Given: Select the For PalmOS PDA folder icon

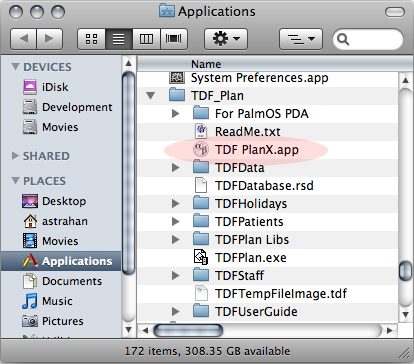Looking at the screenshot, I should pyautogui.click(x=201, y=113).
